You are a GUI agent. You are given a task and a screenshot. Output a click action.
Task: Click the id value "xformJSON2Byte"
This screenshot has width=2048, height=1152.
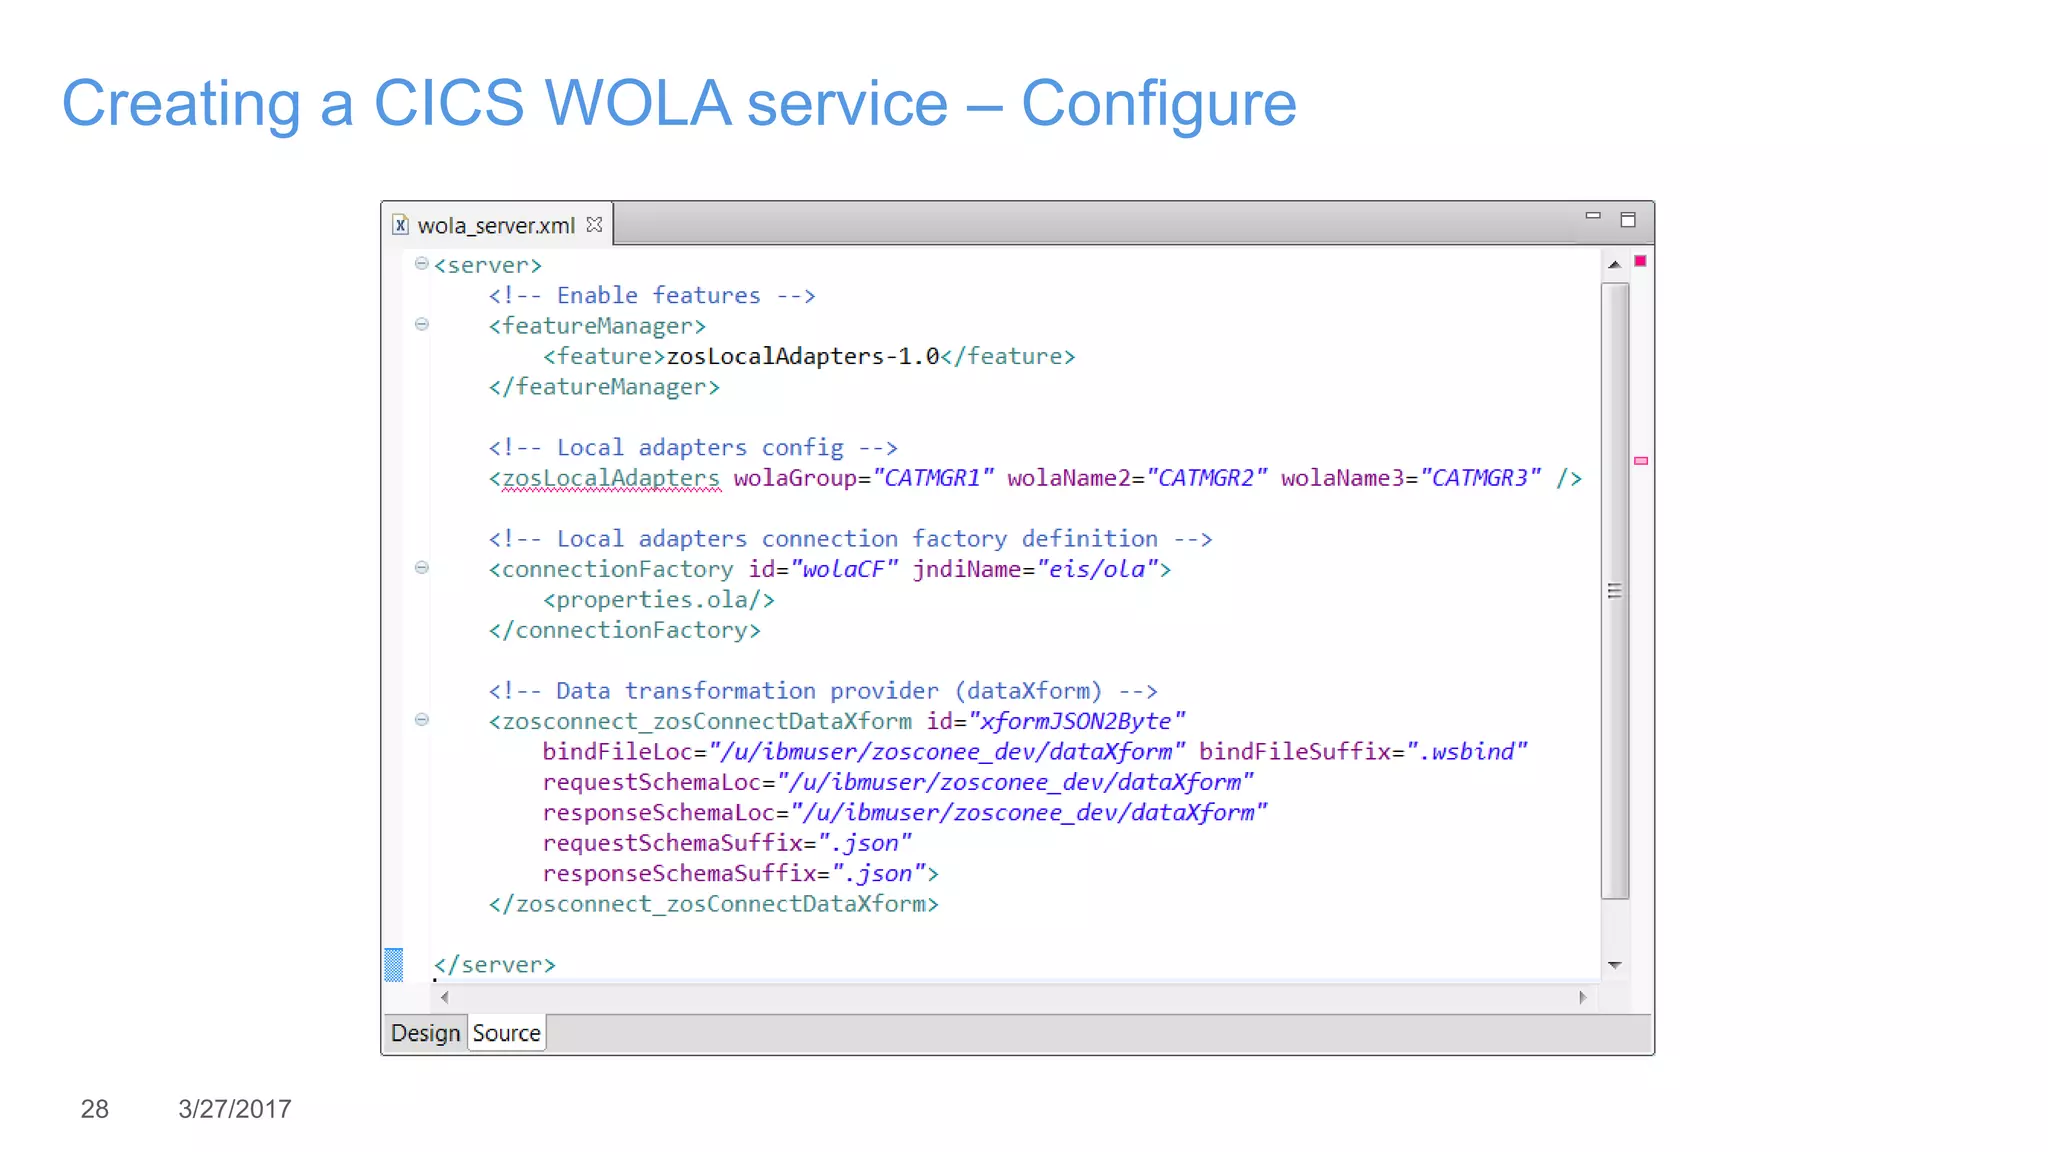click(x=1076, y=722)
